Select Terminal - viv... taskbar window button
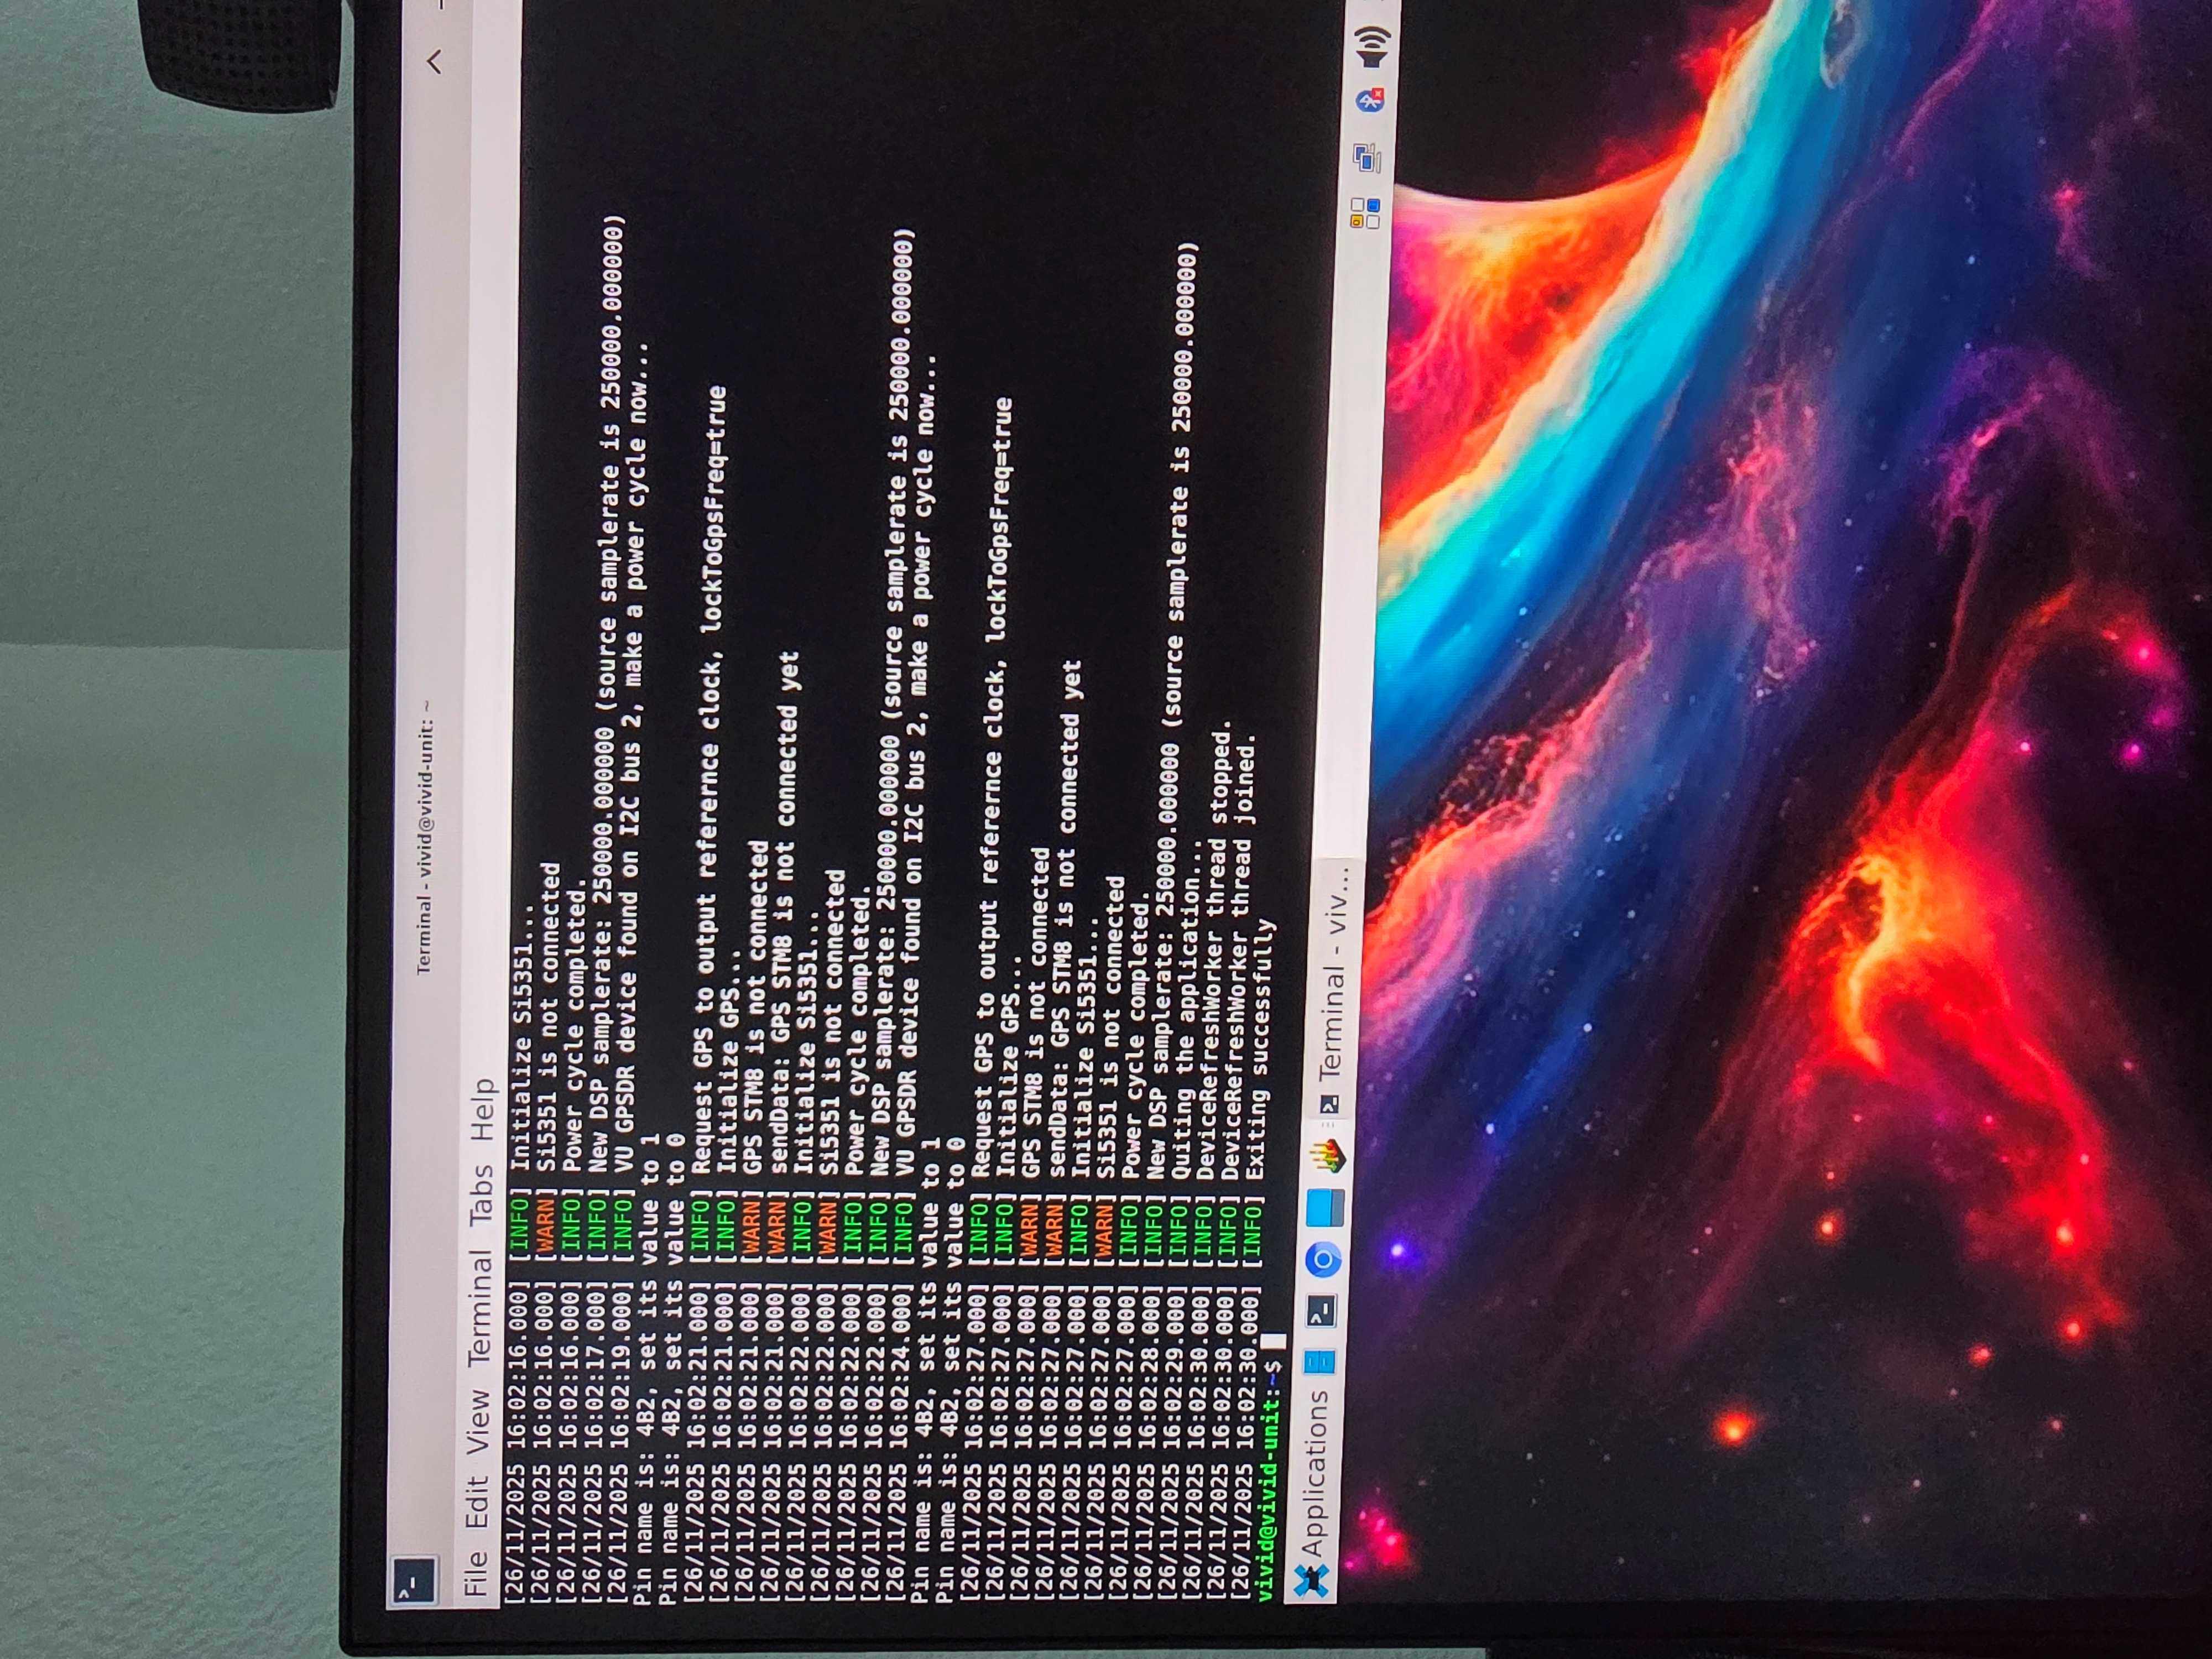 tap(1335, 985)
